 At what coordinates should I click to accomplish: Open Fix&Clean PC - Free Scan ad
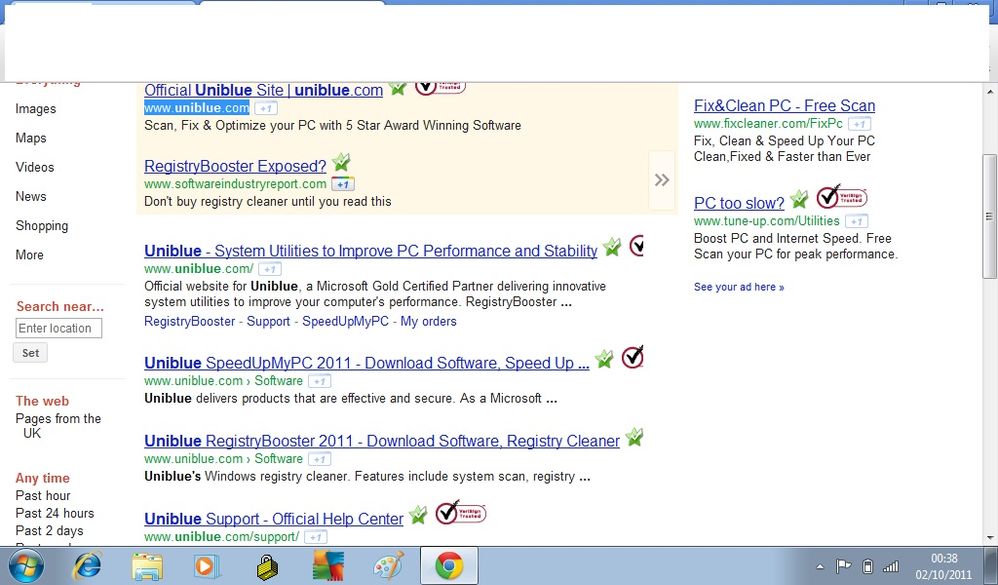(x=784, y=106)
